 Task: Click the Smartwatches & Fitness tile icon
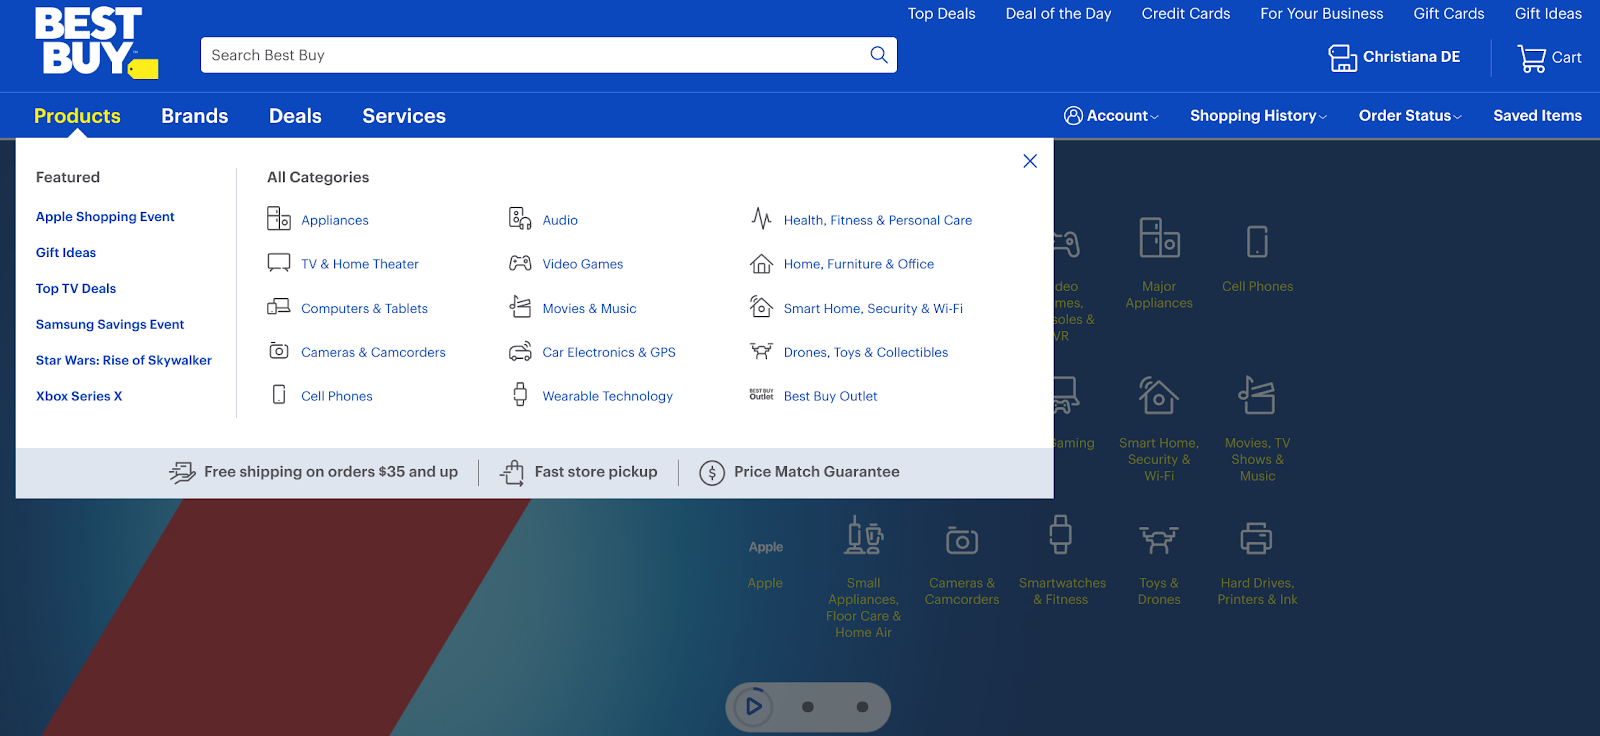[x=1061, y=534]
